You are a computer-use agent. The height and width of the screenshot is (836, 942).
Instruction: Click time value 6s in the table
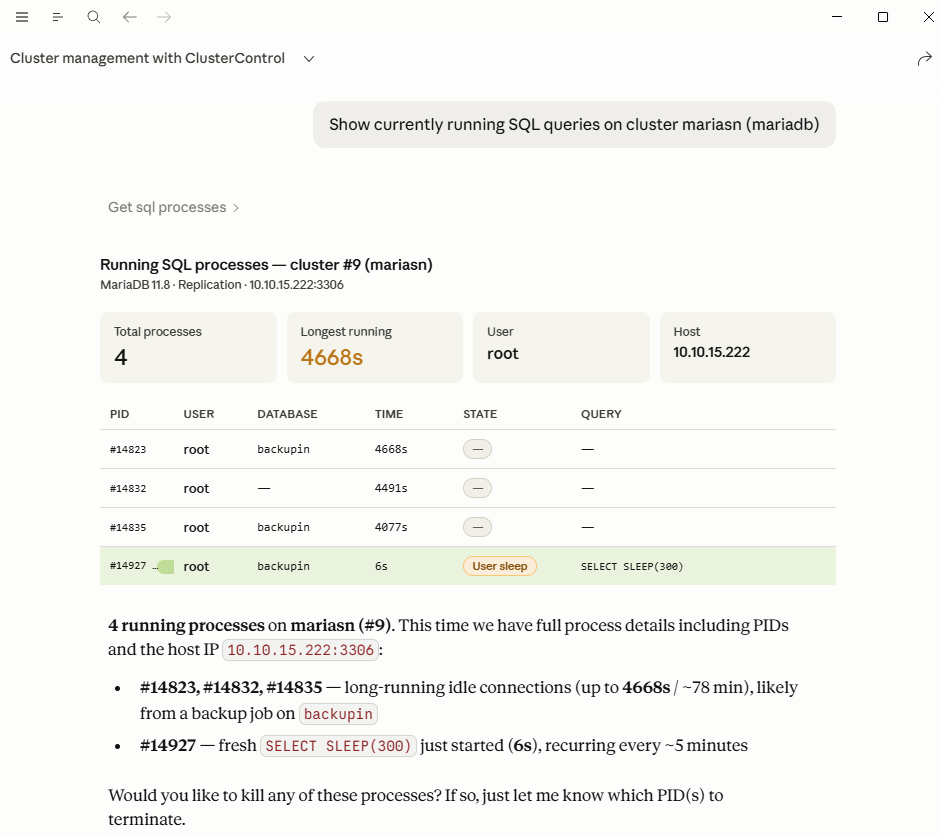tap(381, 566)
